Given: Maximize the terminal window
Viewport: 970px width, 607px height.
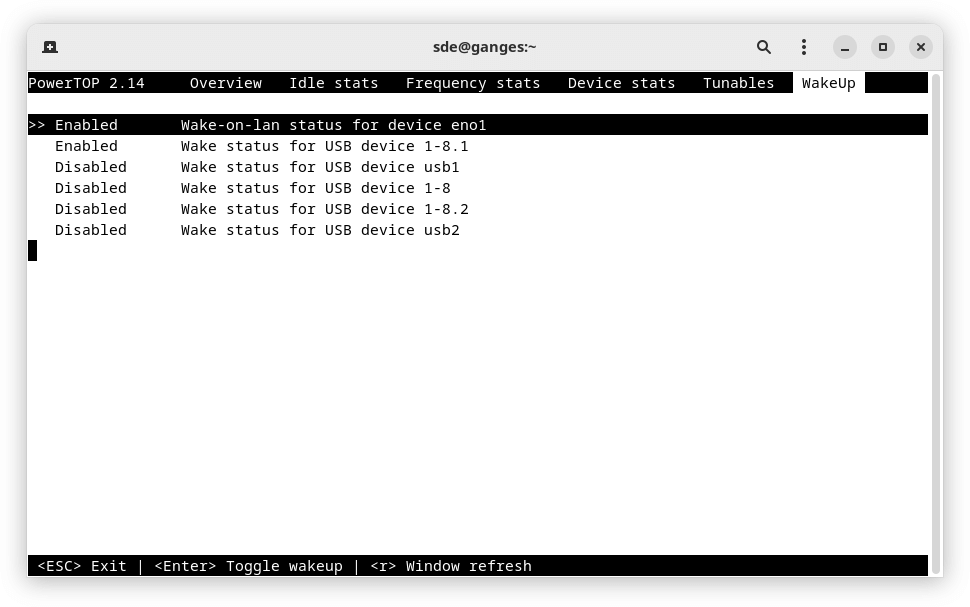Looking at the screenshot, I should click(x=883, y=47).
